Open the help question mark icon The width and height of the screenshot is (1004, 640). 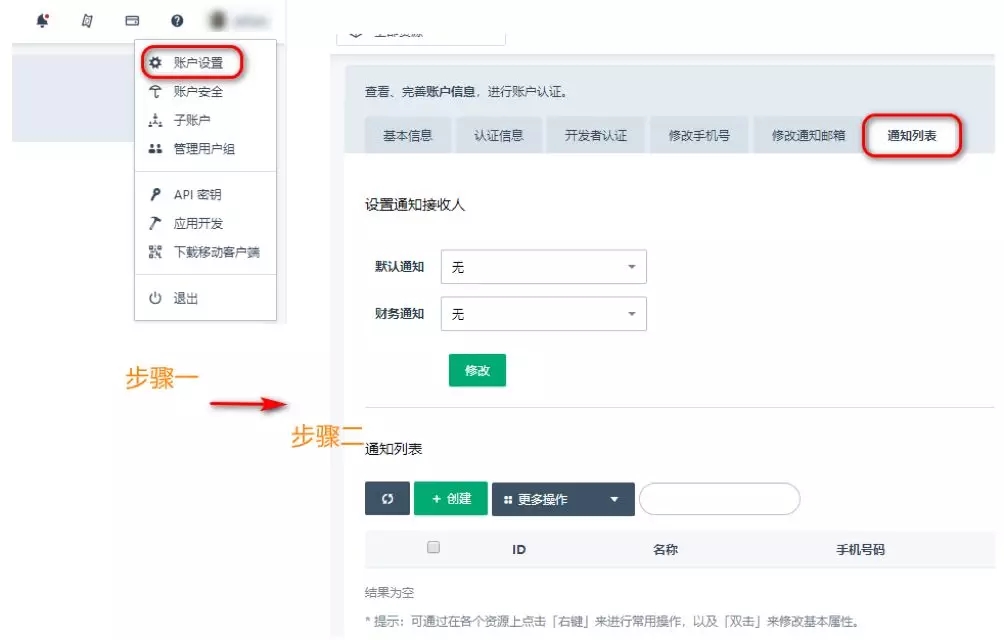177,20
